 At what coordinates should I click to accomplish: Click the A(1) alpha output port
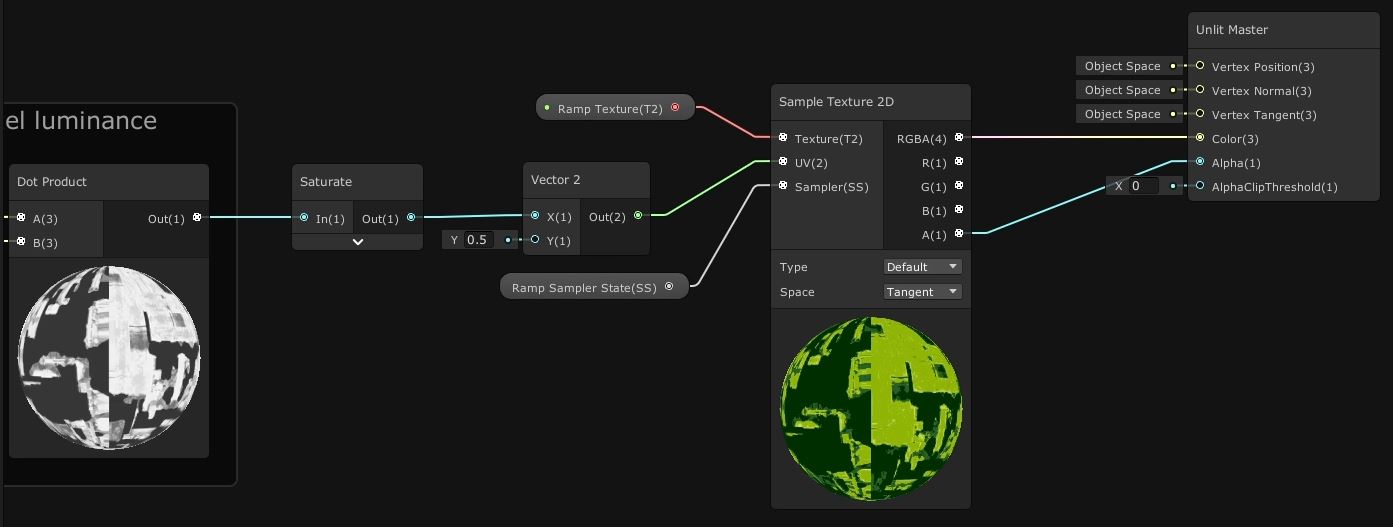coord(959,234)
